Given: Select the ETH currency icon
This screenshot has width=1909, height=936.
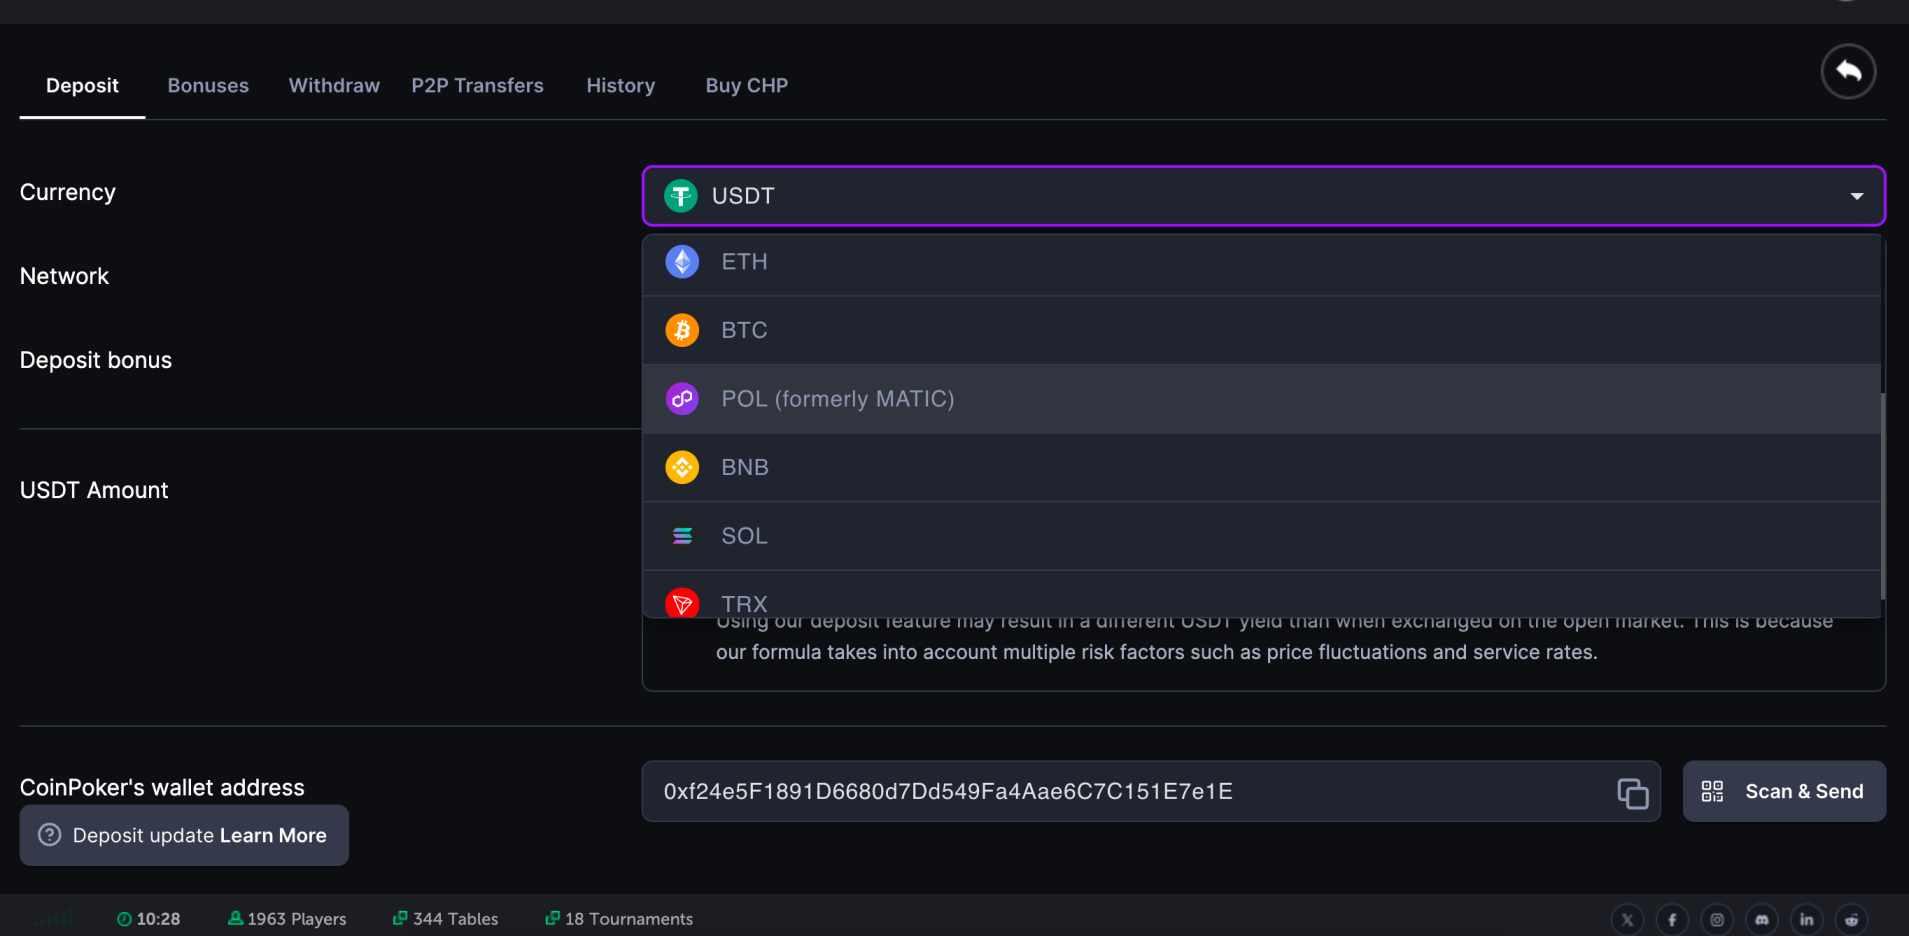Looking at the screenshot, I should [682, 261].
